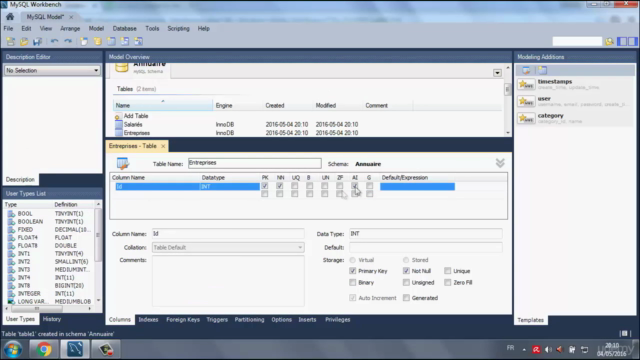Screen dimensions: 640x360
Task: Toggle Primary Key checkbox in details
Action: tap(353, 271)
